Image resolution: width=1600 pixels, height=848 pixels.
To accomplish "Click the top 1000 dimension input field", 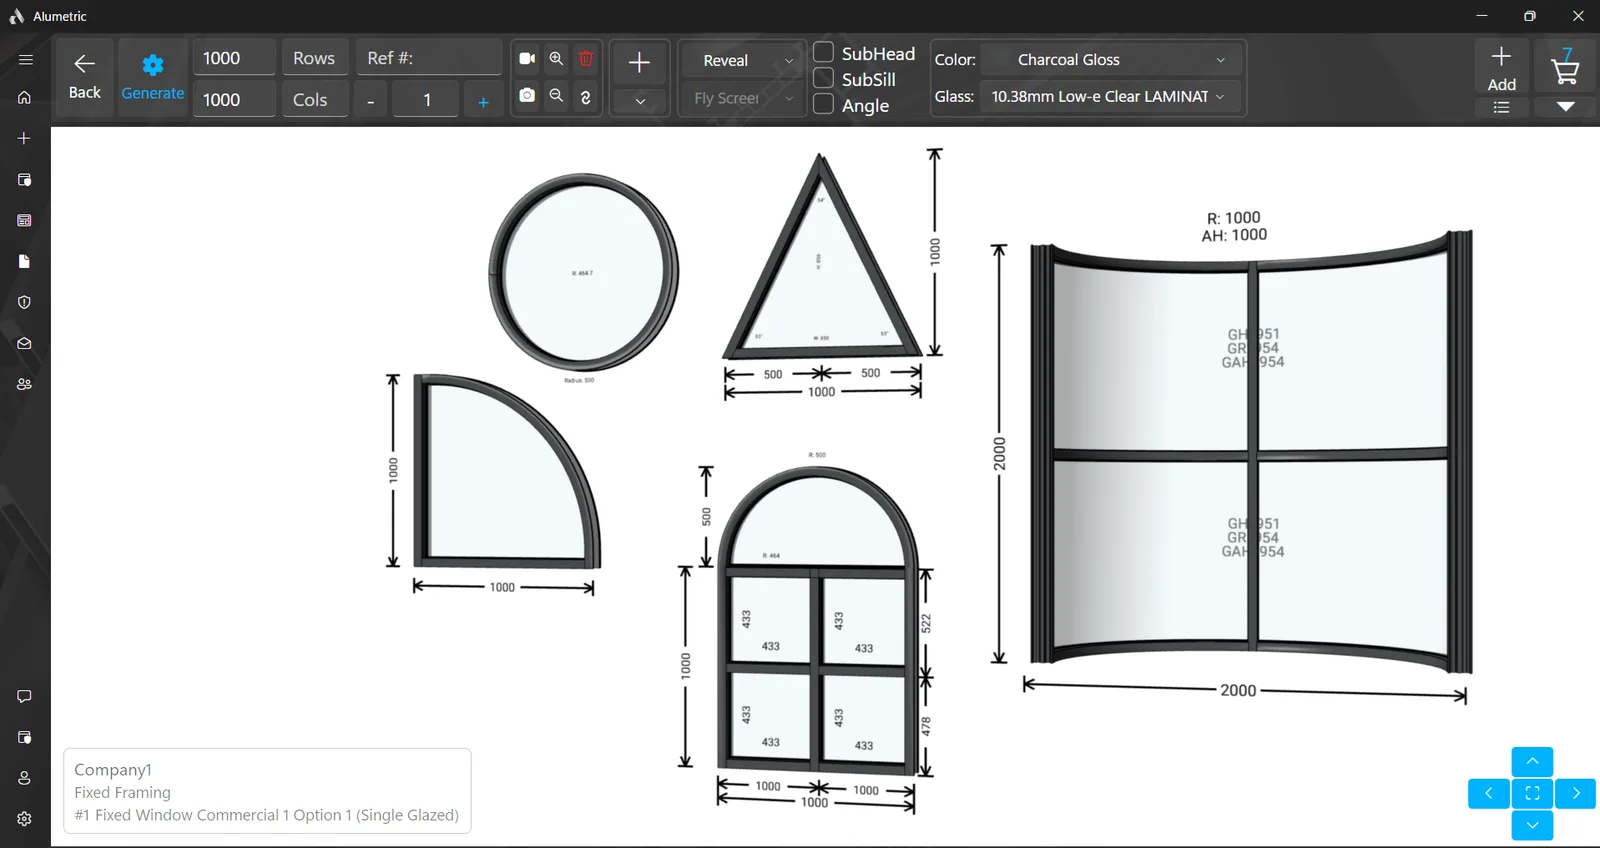I will coord(234,58).
